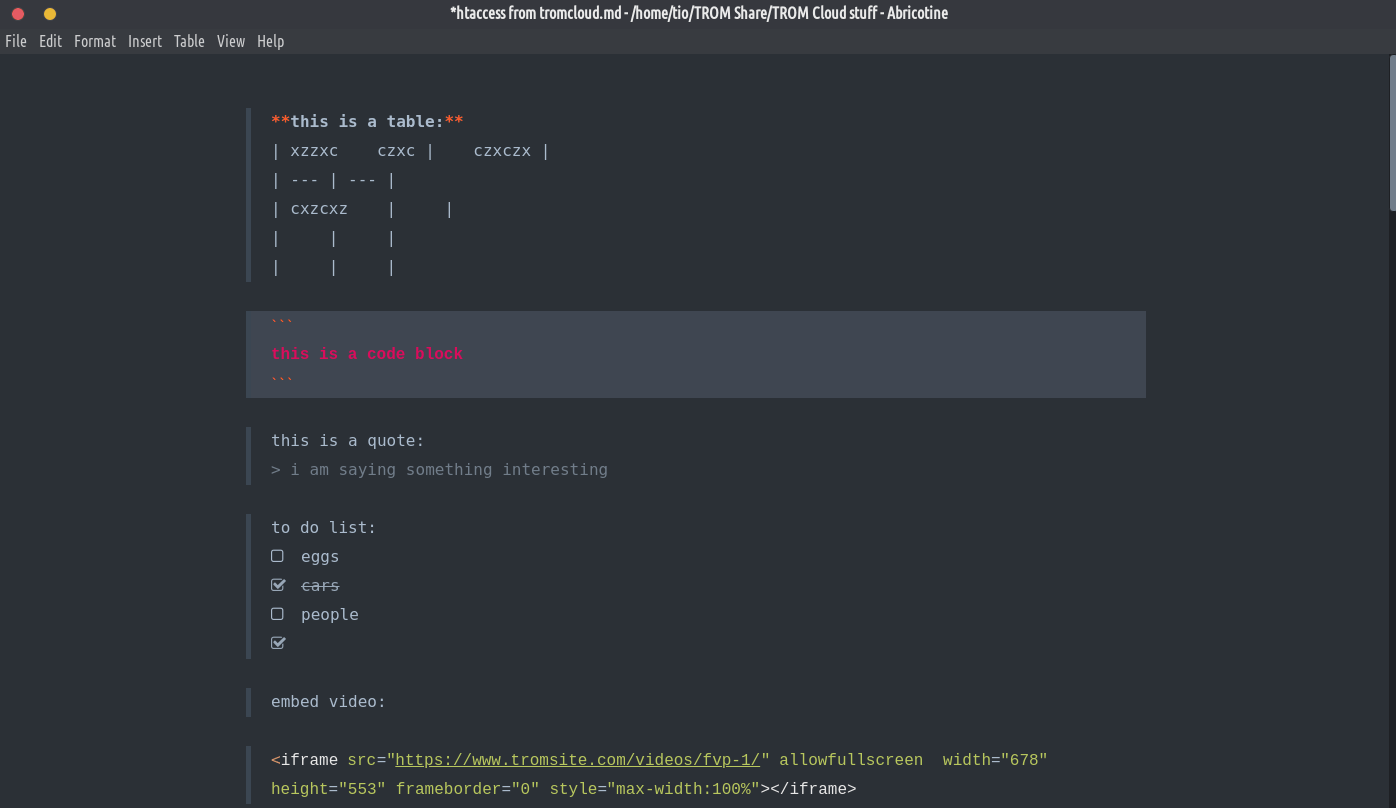Open the Help menu
Image resolution: width=1396 pixels, height=808 pixels.
(271, 41)
